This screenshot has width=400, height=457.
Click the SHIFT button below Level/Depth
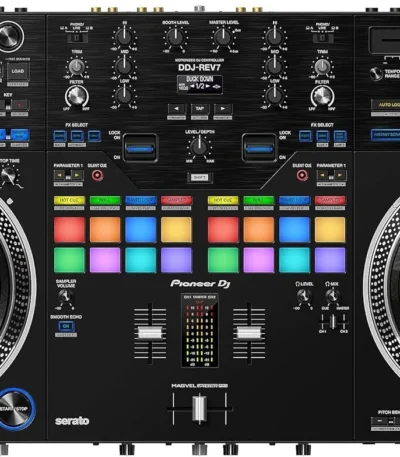(199, 178)
